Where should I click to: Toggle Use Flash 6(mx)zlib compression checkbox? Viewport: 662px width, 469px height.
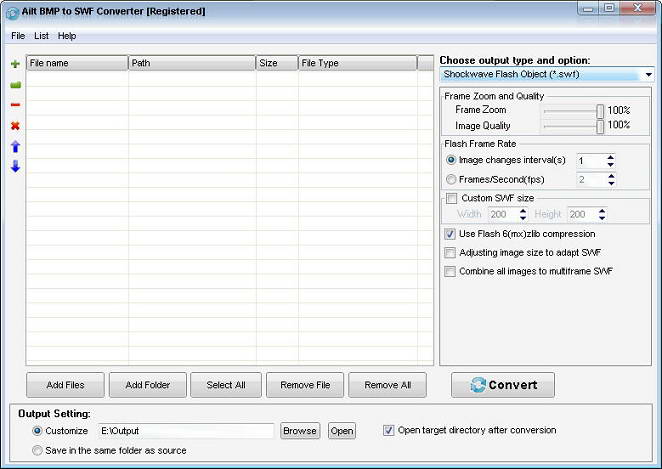pos(450,234)
